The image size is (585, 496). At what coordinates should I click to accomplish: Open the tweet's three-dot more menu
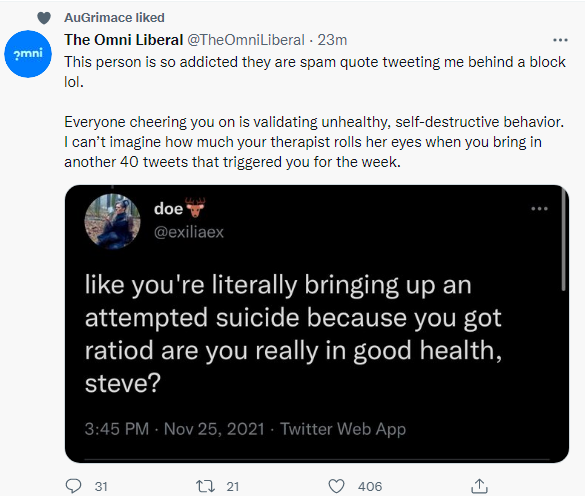[560, 40]
